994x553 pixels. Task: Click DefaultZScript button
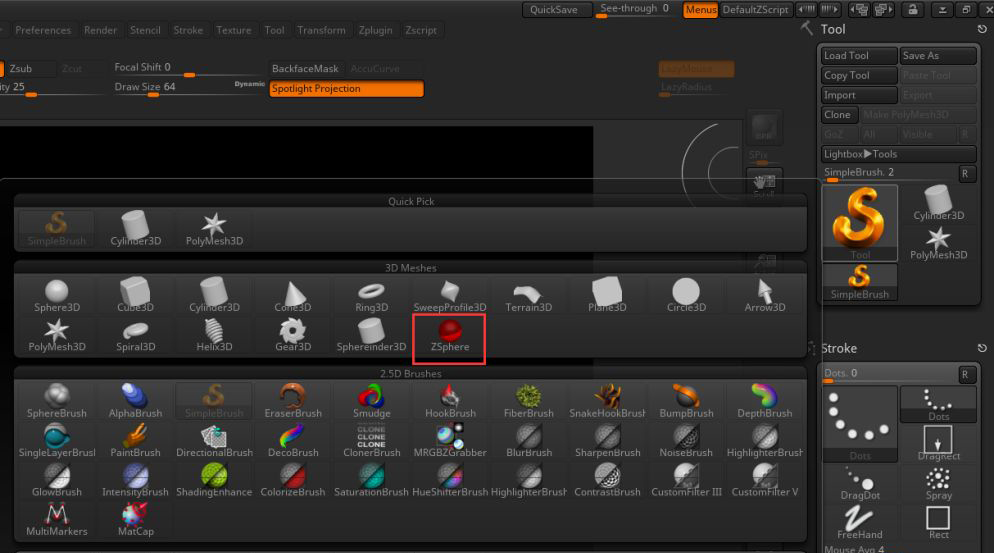tap(756, 10)
